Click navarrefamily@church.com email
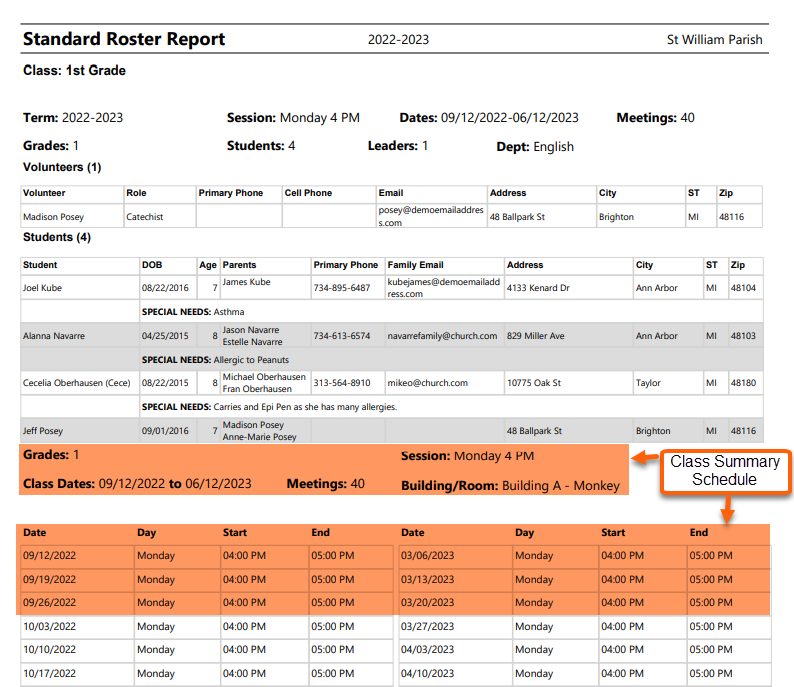 coord(443,336)
